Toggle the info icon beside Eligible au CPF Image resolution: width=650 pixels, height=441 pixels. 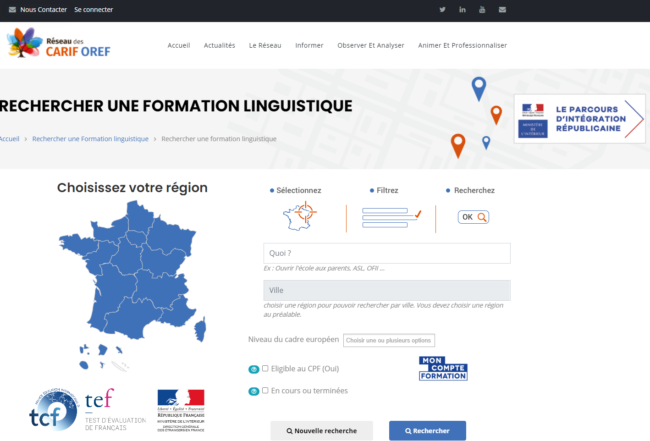tap(253, 368)
